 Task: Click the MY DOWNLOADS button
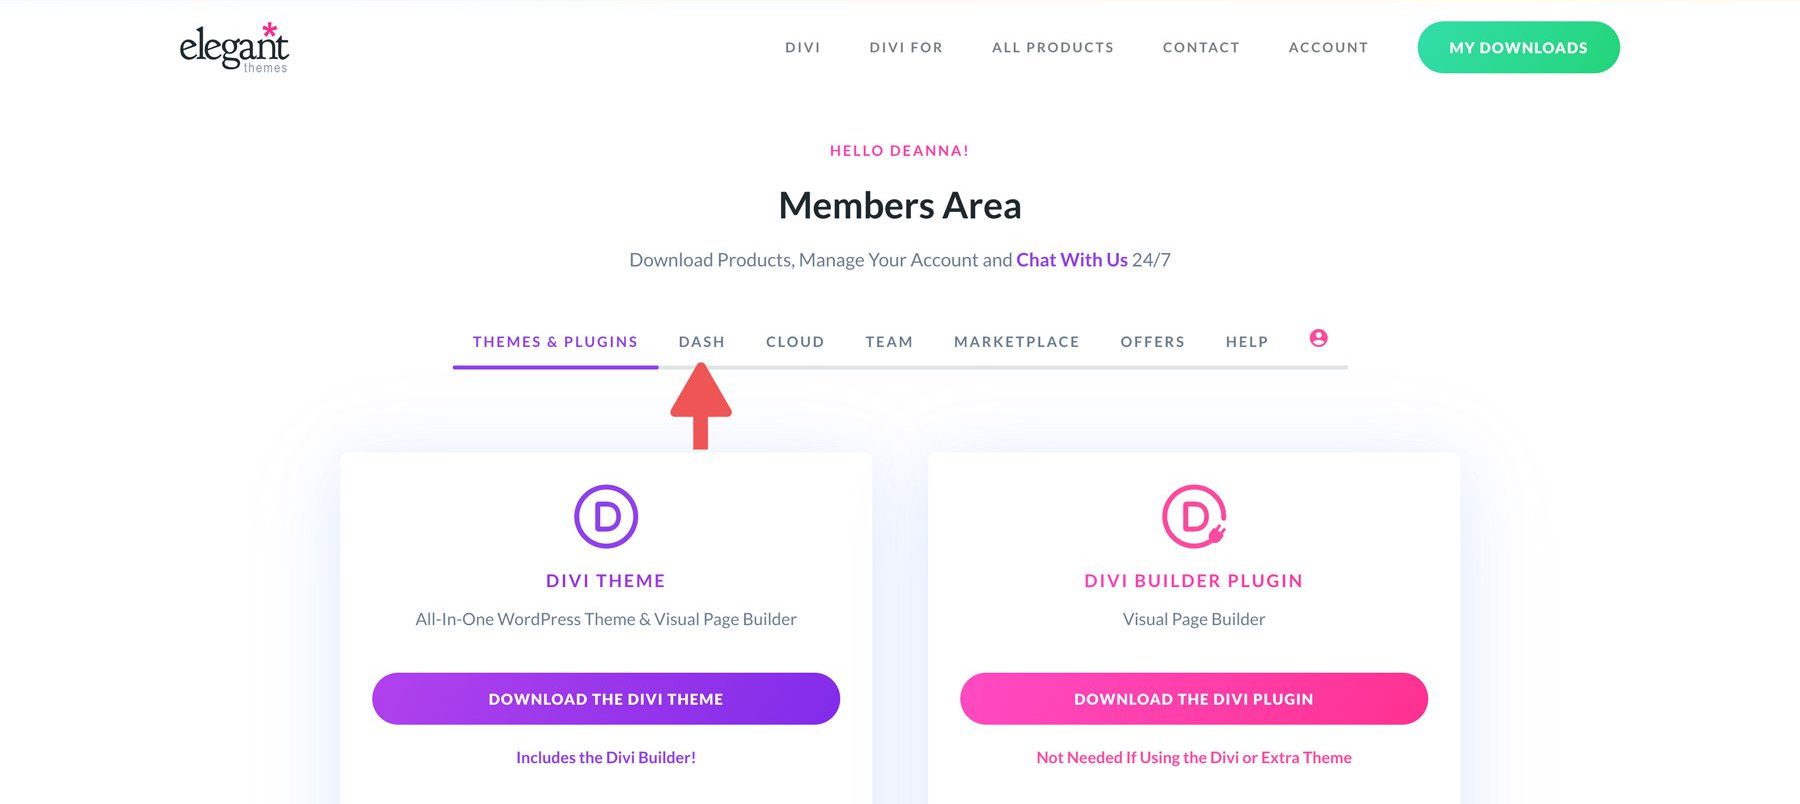click(x=1518, y=47)
